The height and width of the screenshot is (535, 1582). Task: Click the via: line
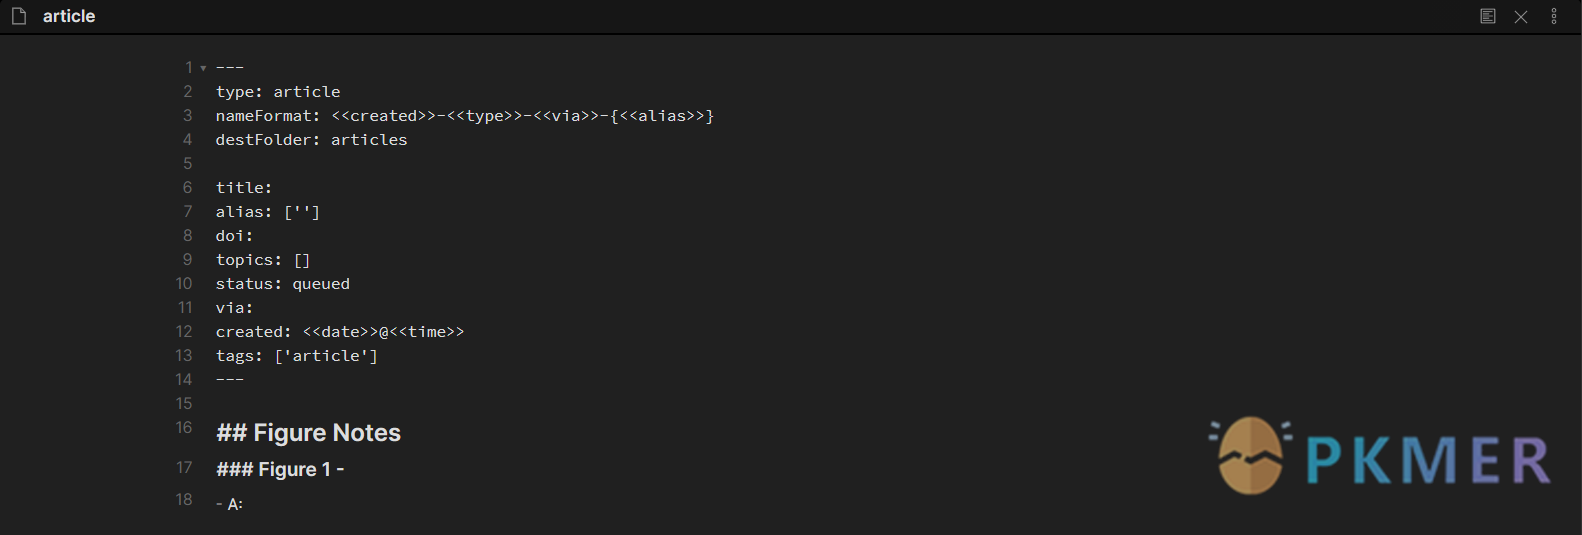[x=235, y=308]
